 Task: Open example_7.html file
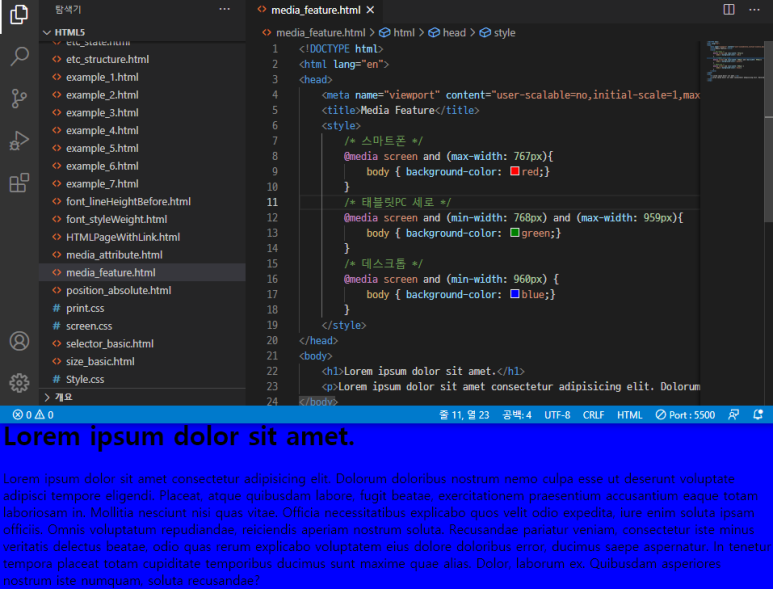tap(142, 184)
